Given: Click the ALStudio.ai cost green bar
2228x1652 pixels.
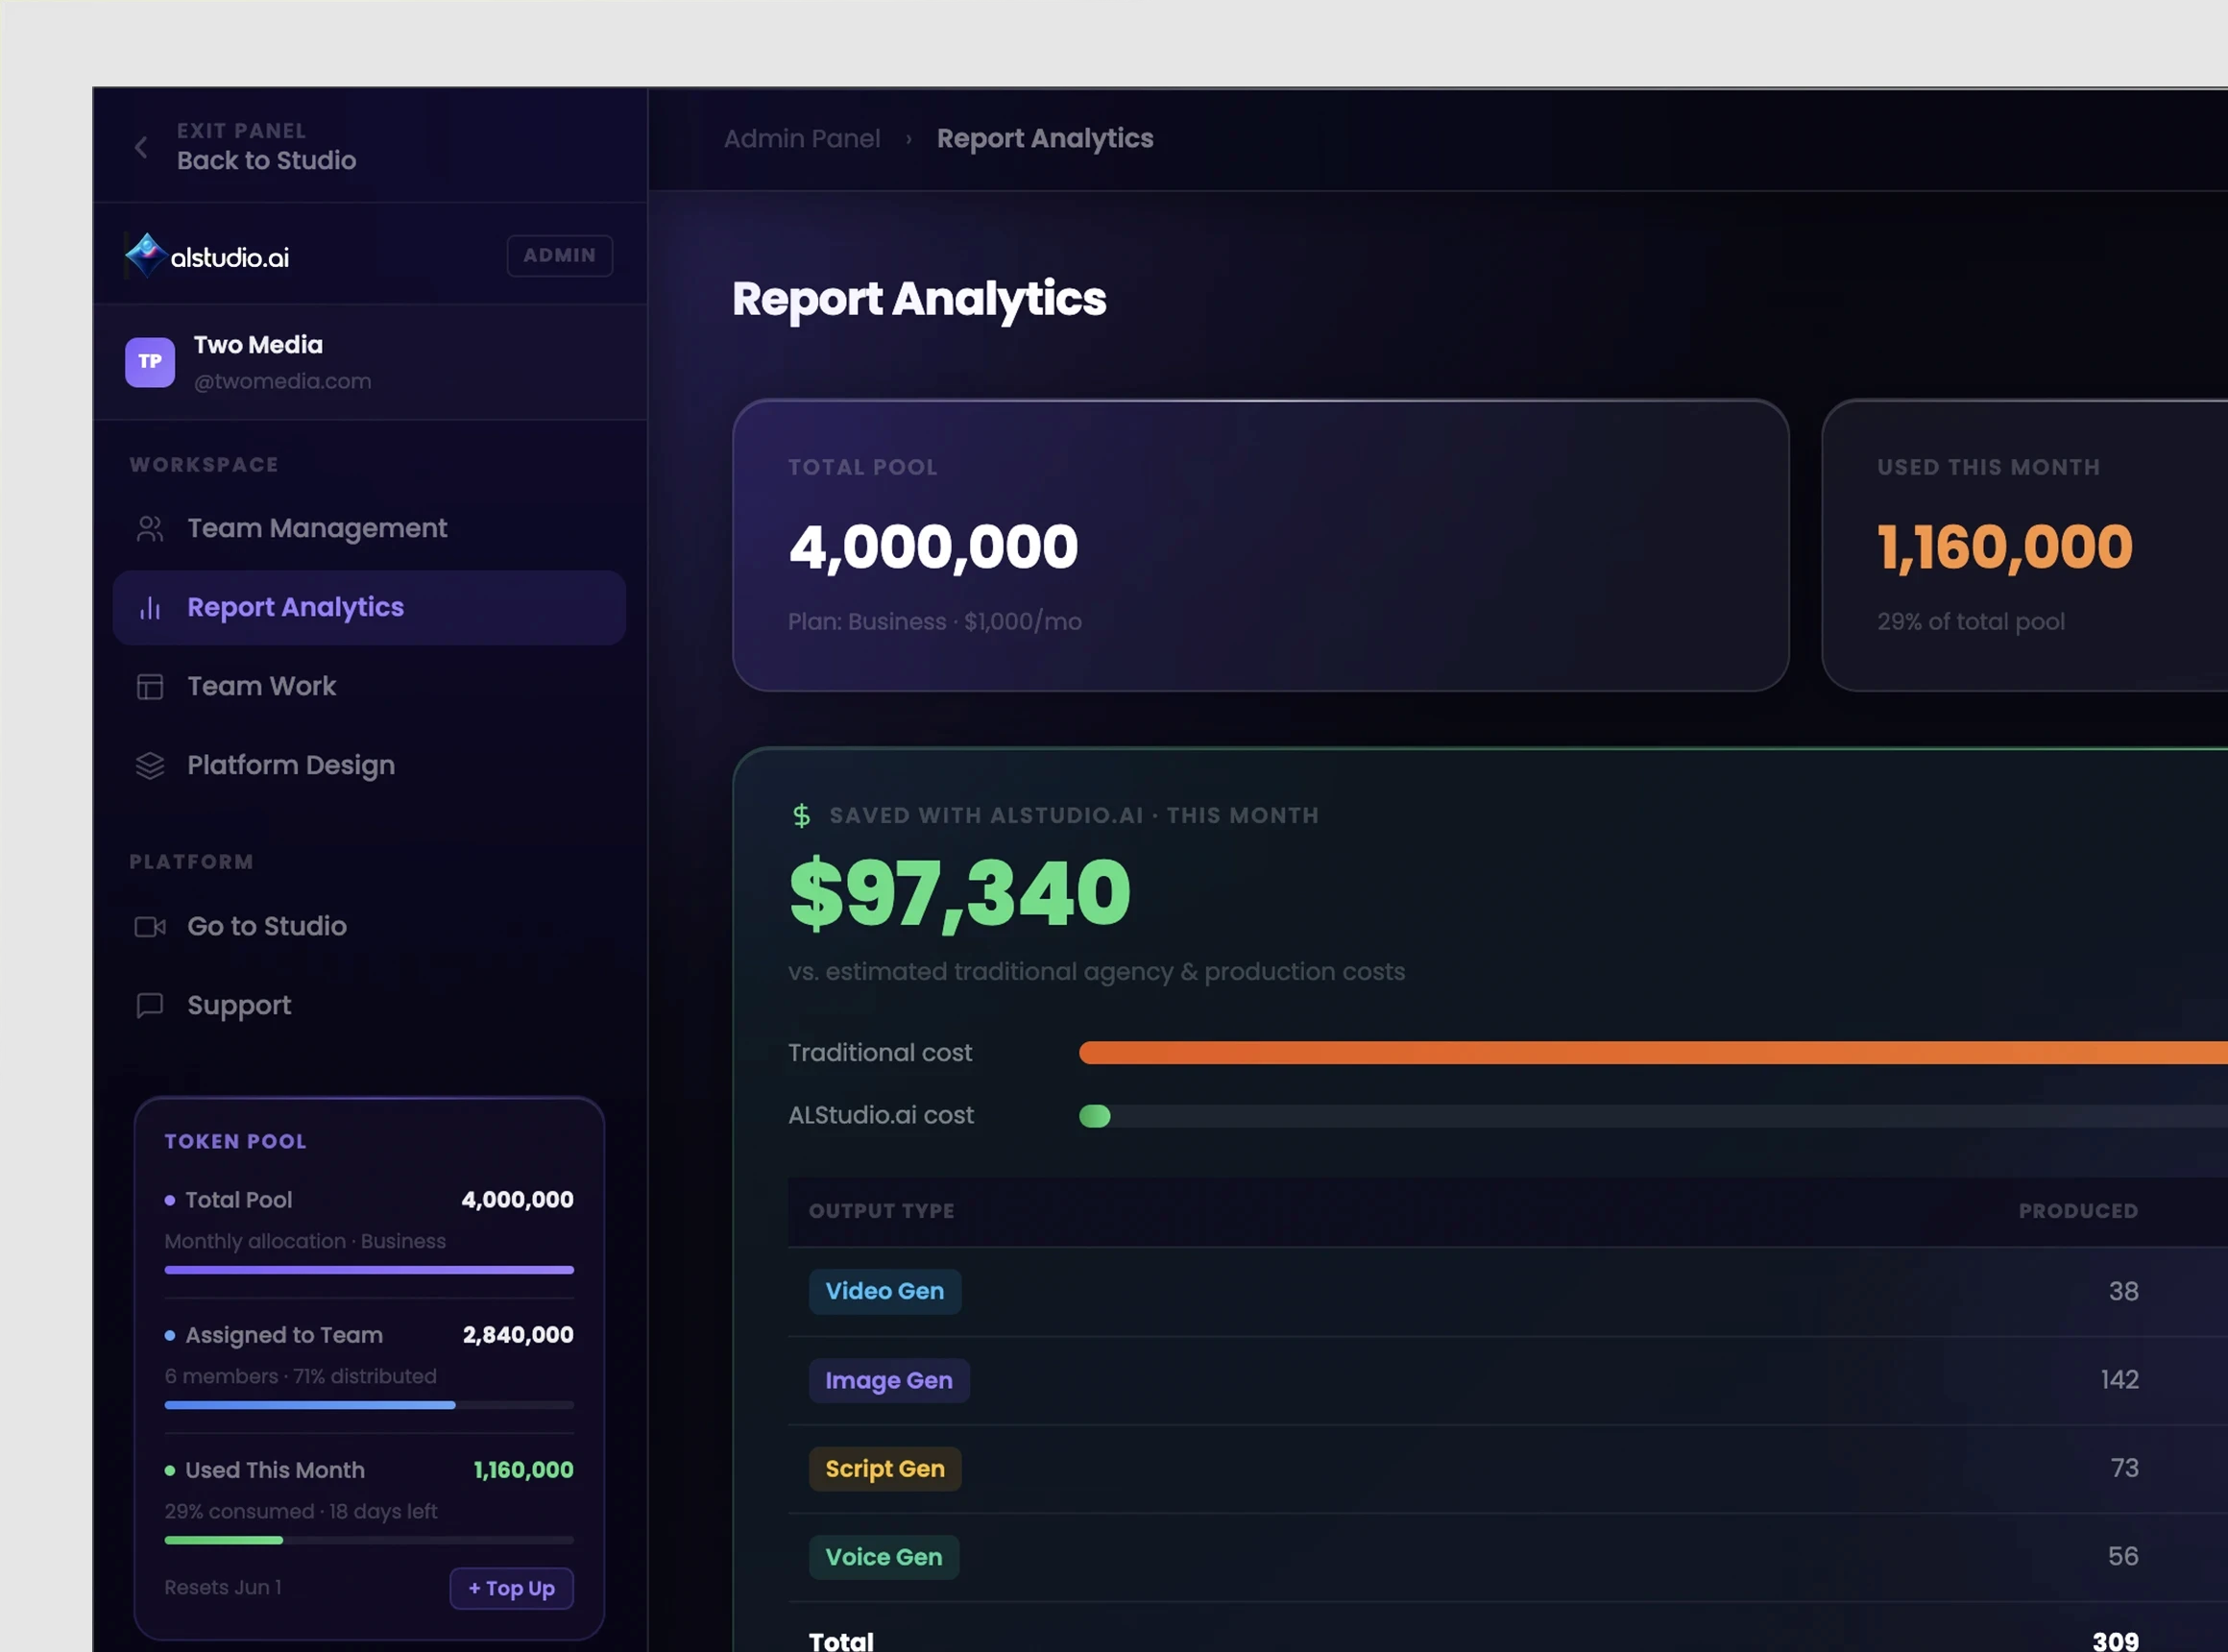Looking at the screenshot, I should [x=1095, y=1116].
